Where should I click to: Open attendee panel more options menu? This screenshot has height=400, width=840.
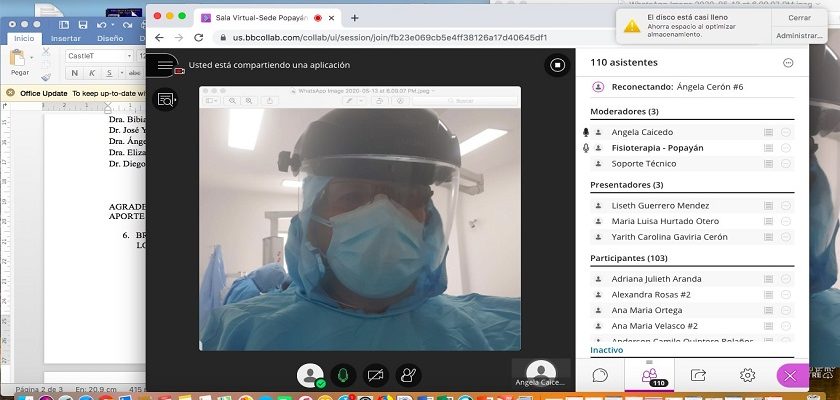tap(788, 63)
